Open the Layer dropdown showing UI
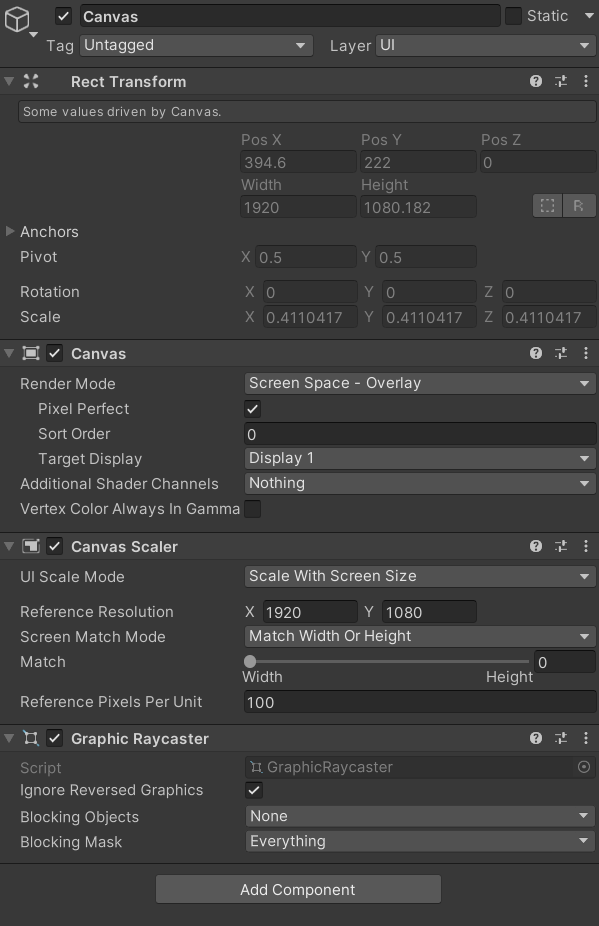The height and width of the screenshot is (926, 599). (485, 45)
